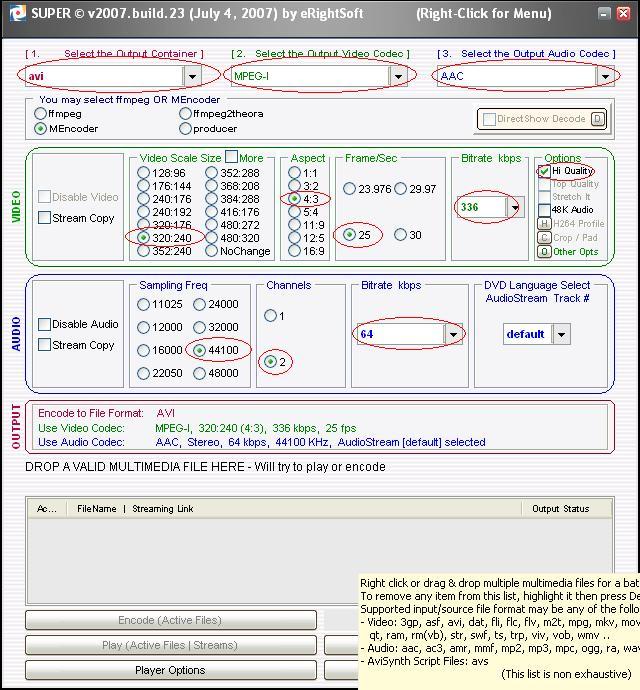This screenshot has height=690, width=640.
Task: Enable video Stream Copy checkbox
Action: point(44,218)
